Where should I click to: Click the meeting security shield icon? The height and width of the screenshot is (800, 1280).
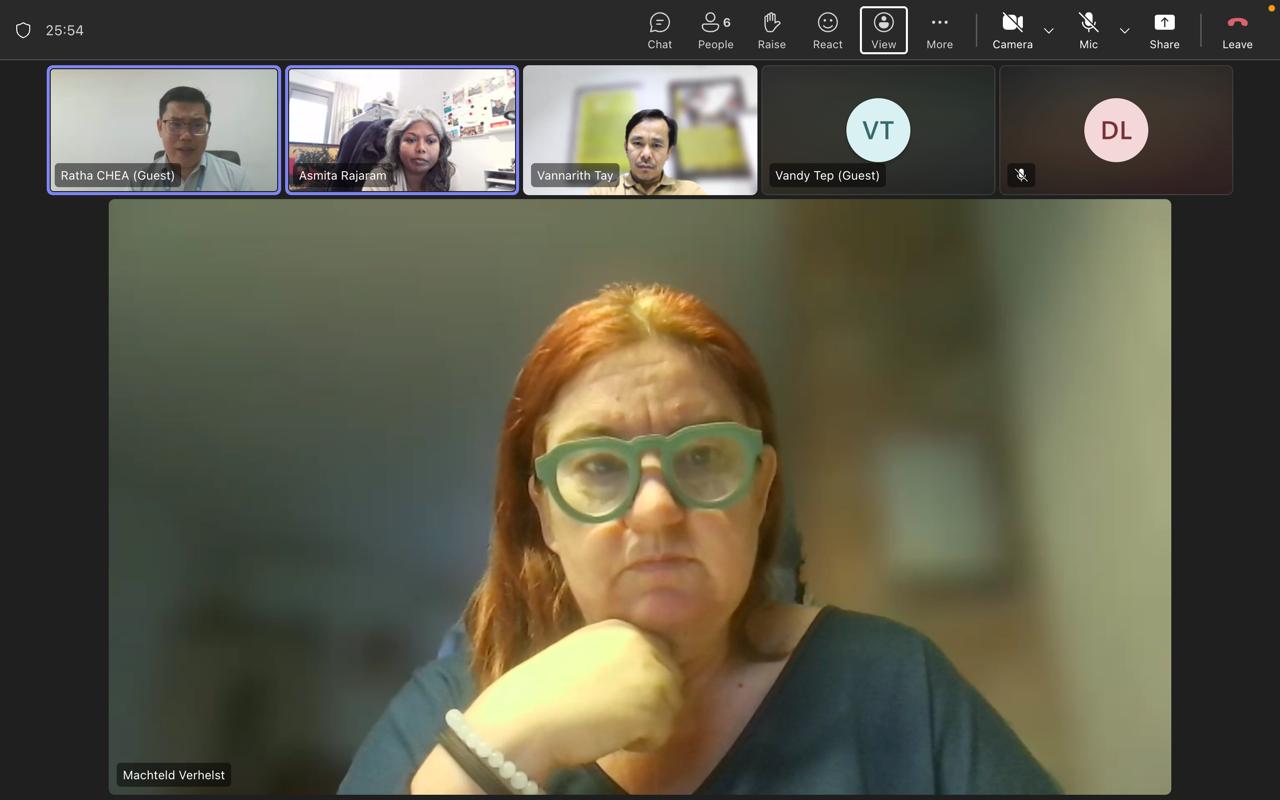point(23,30)
